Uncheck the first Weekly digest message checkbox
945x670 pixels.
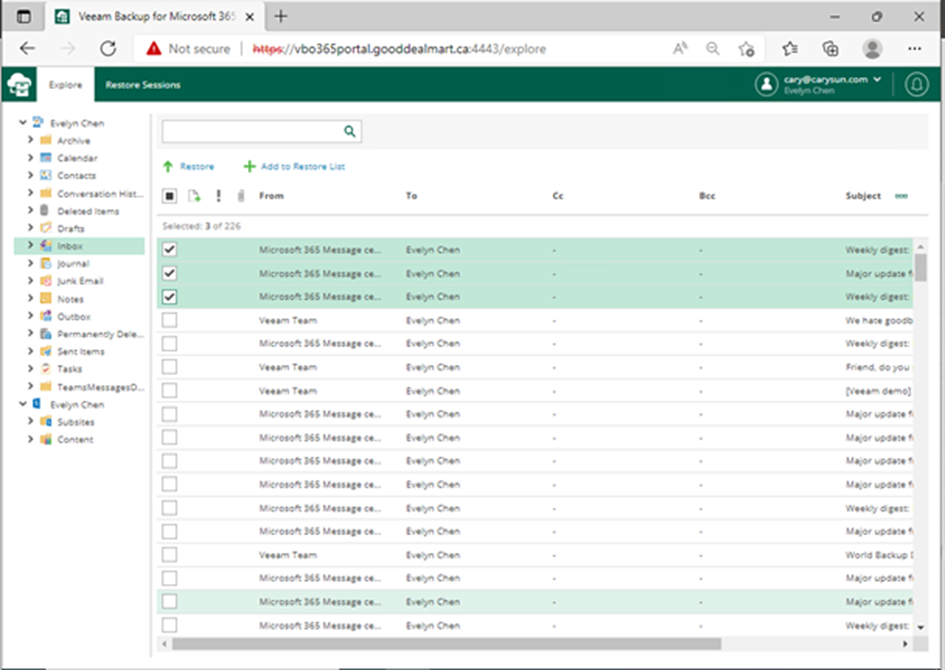pos(169,249)
